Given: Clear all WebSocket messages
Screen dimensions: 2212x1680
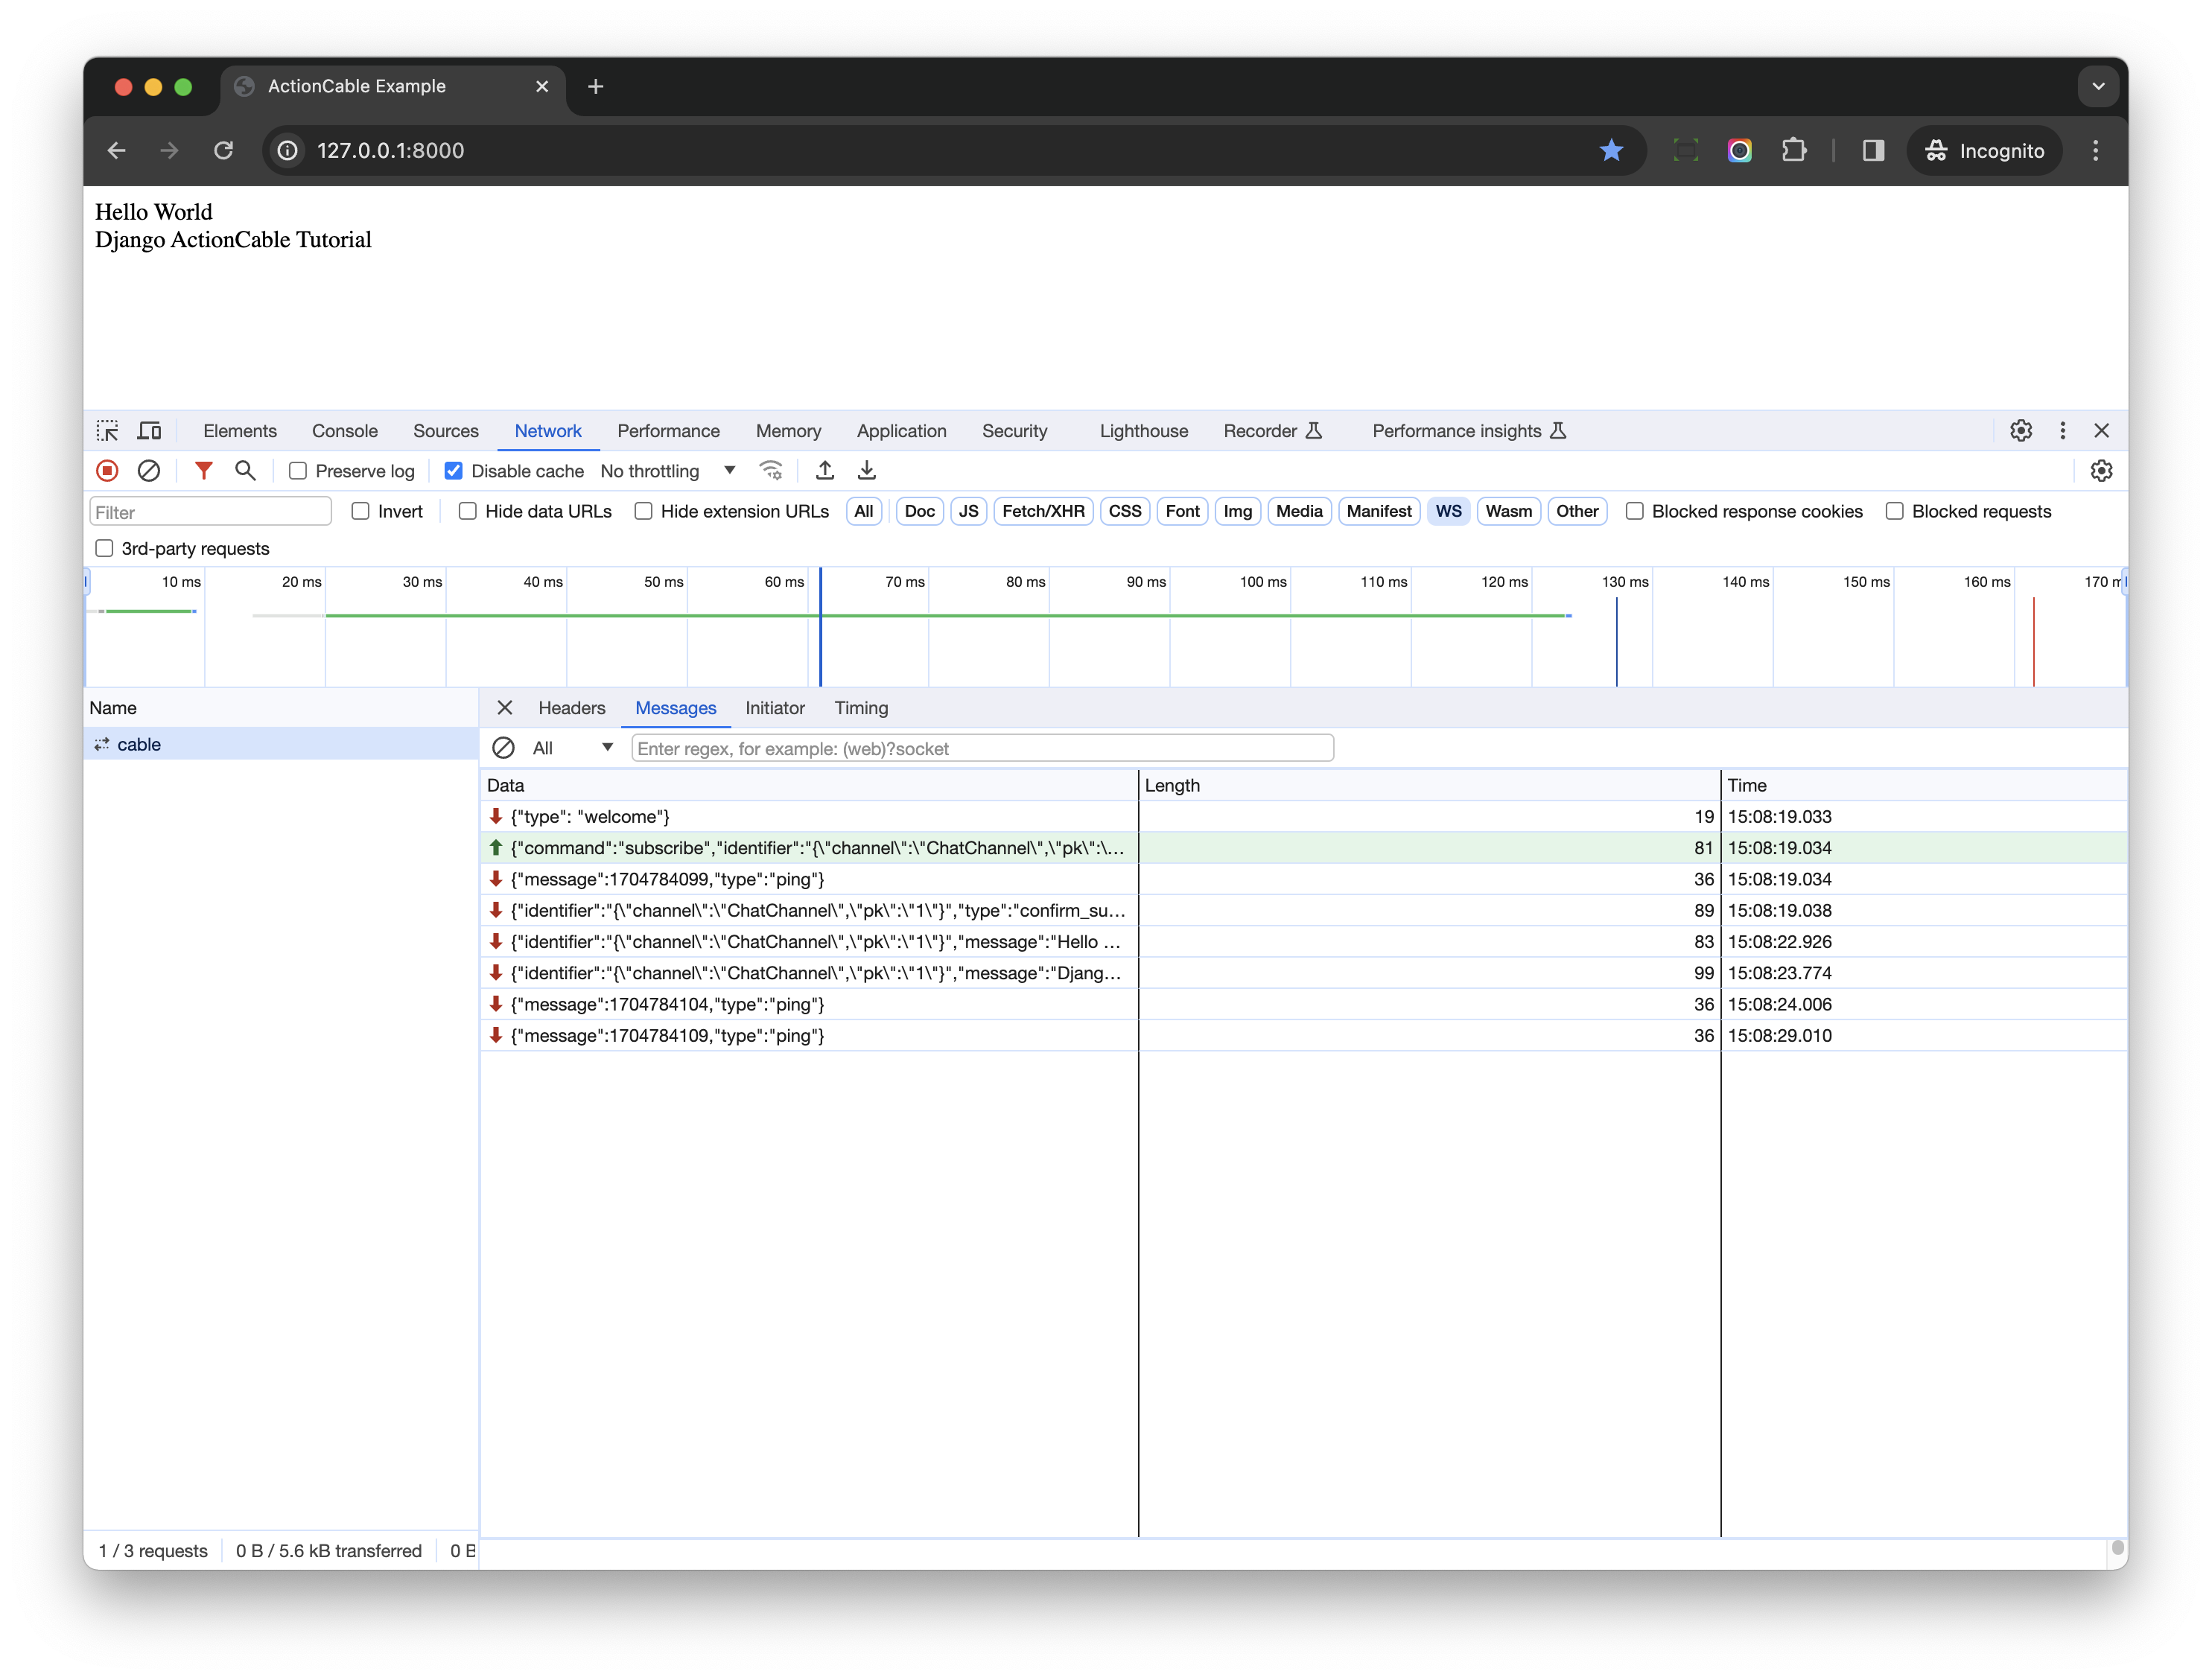Looking at the screenshot, I should point(504,748).
